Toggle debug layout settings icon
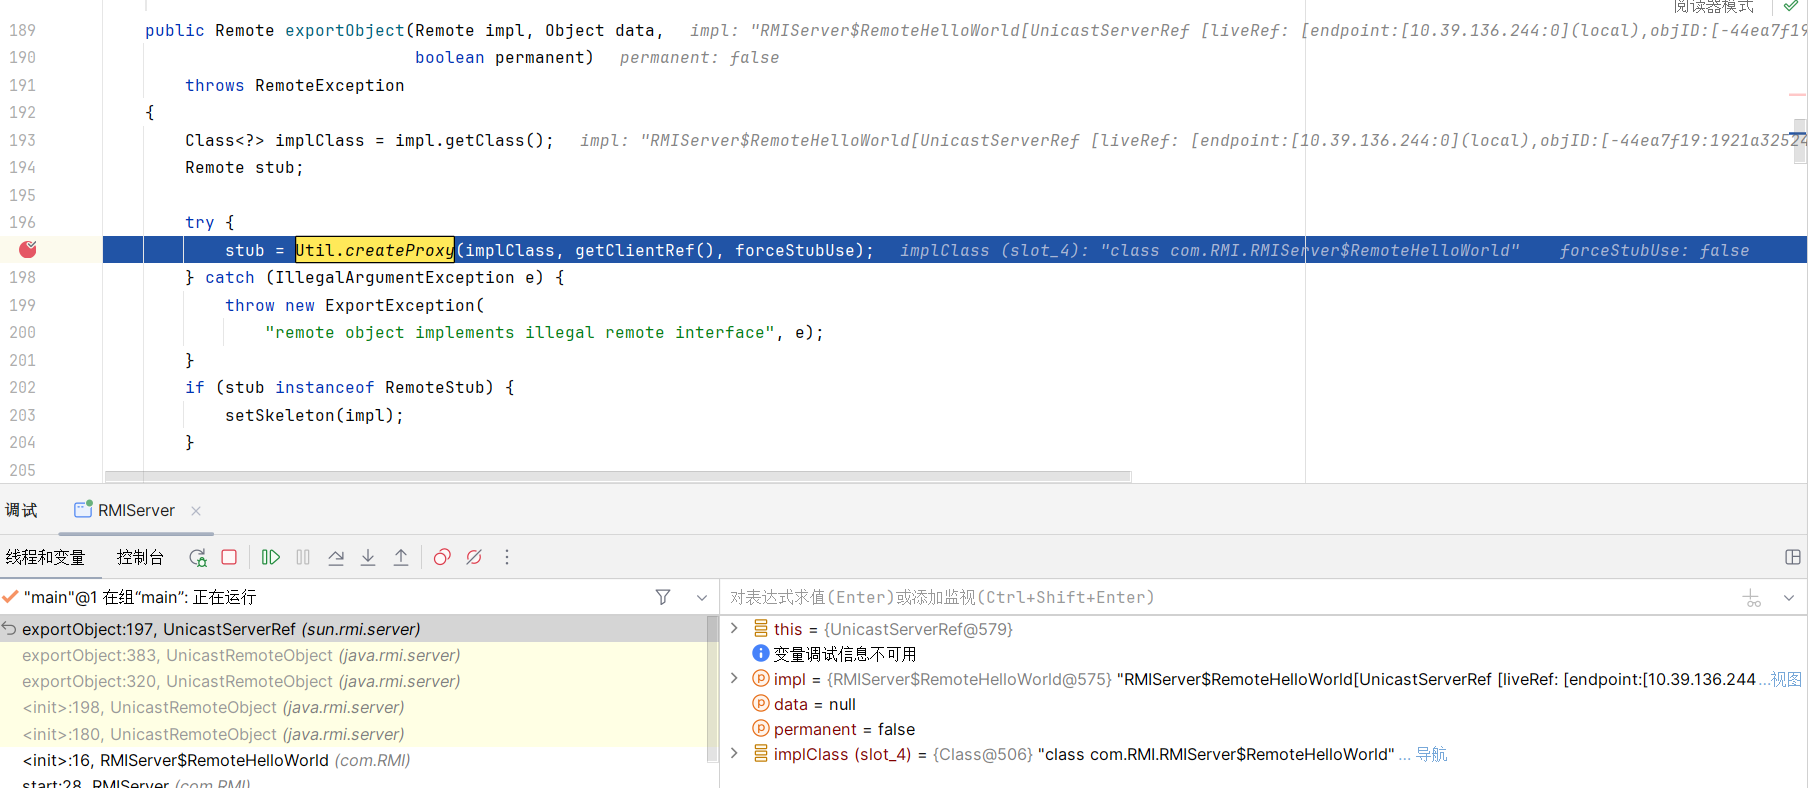1812x788 pixels. click(x=1793, y=557)
